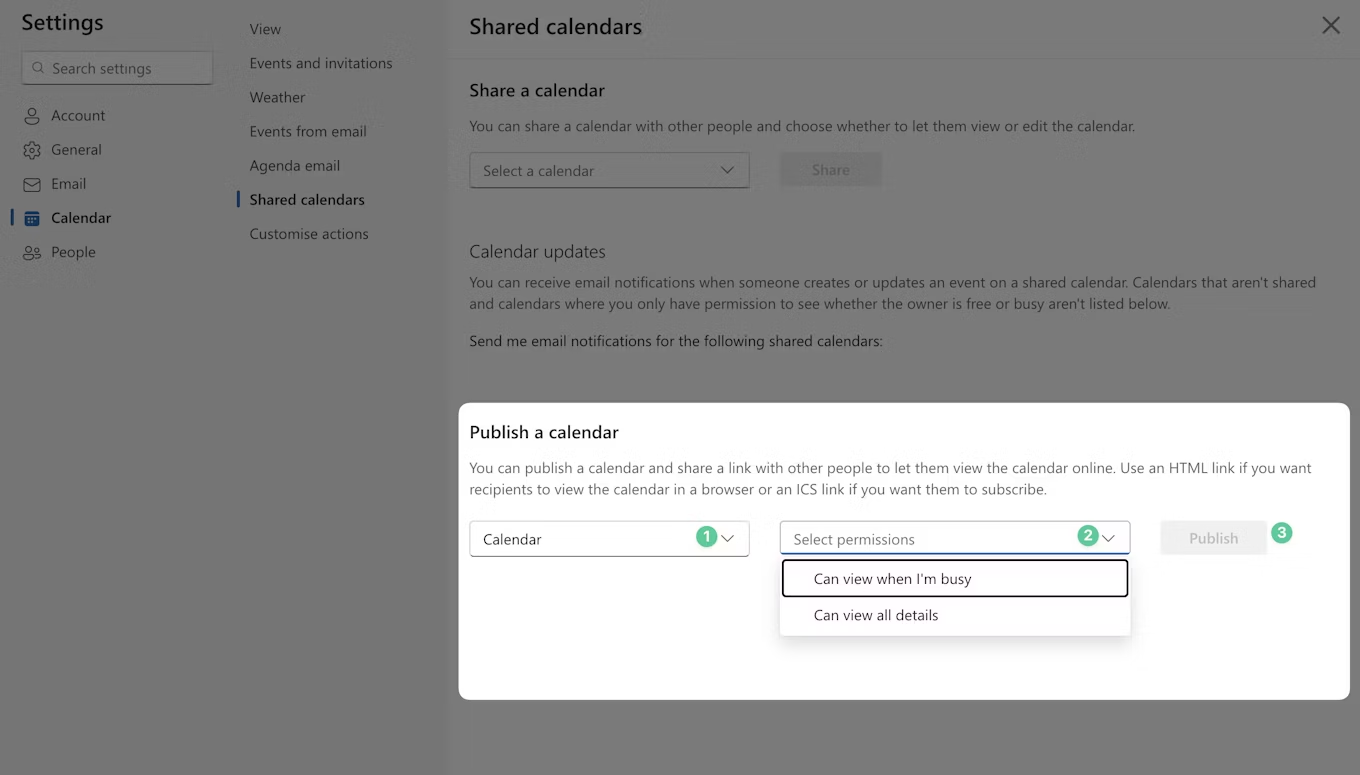Click the Account person icon
This screenshot has height=775, width=1360.
click(32, 116)
